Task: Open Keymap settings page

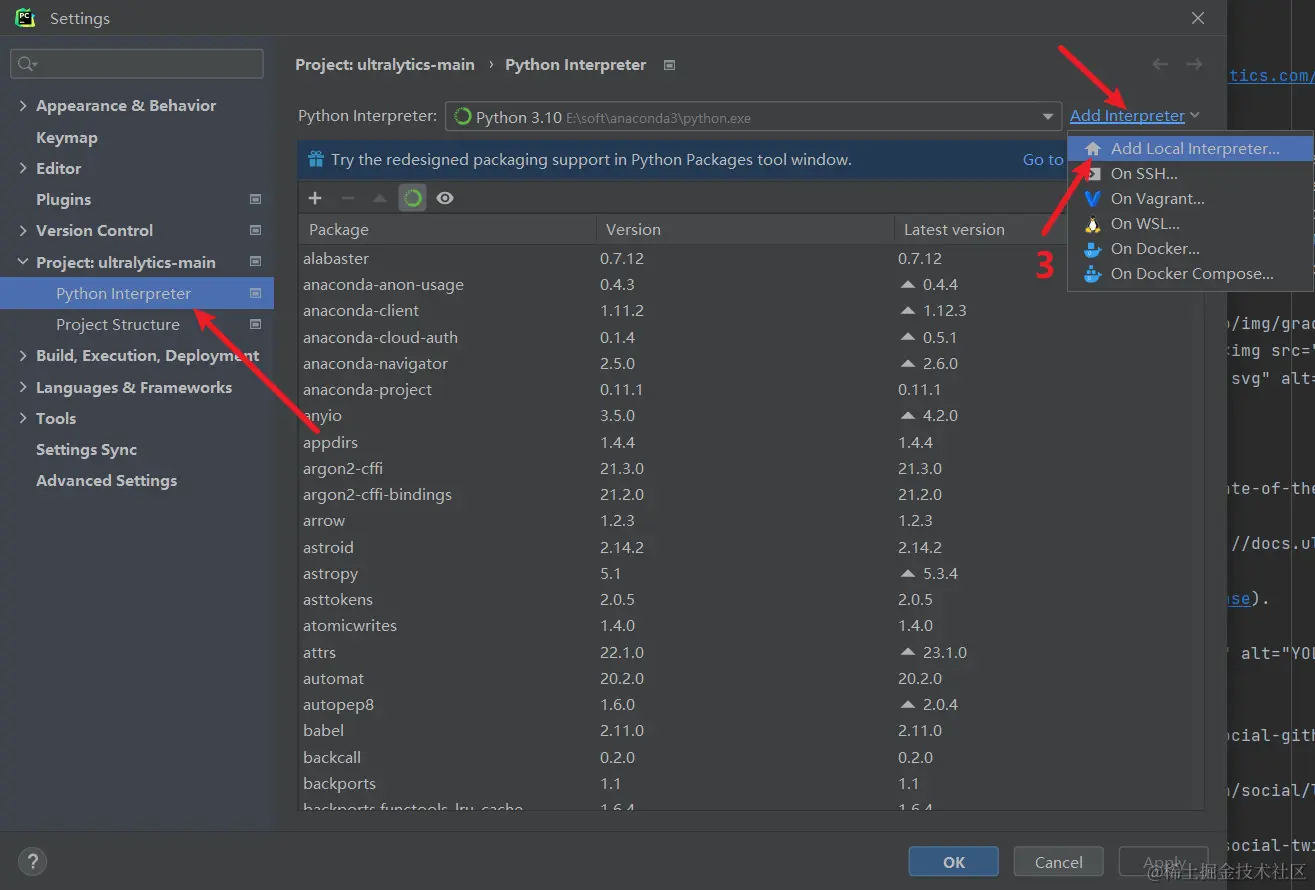Action: click(x=67, y=137)
